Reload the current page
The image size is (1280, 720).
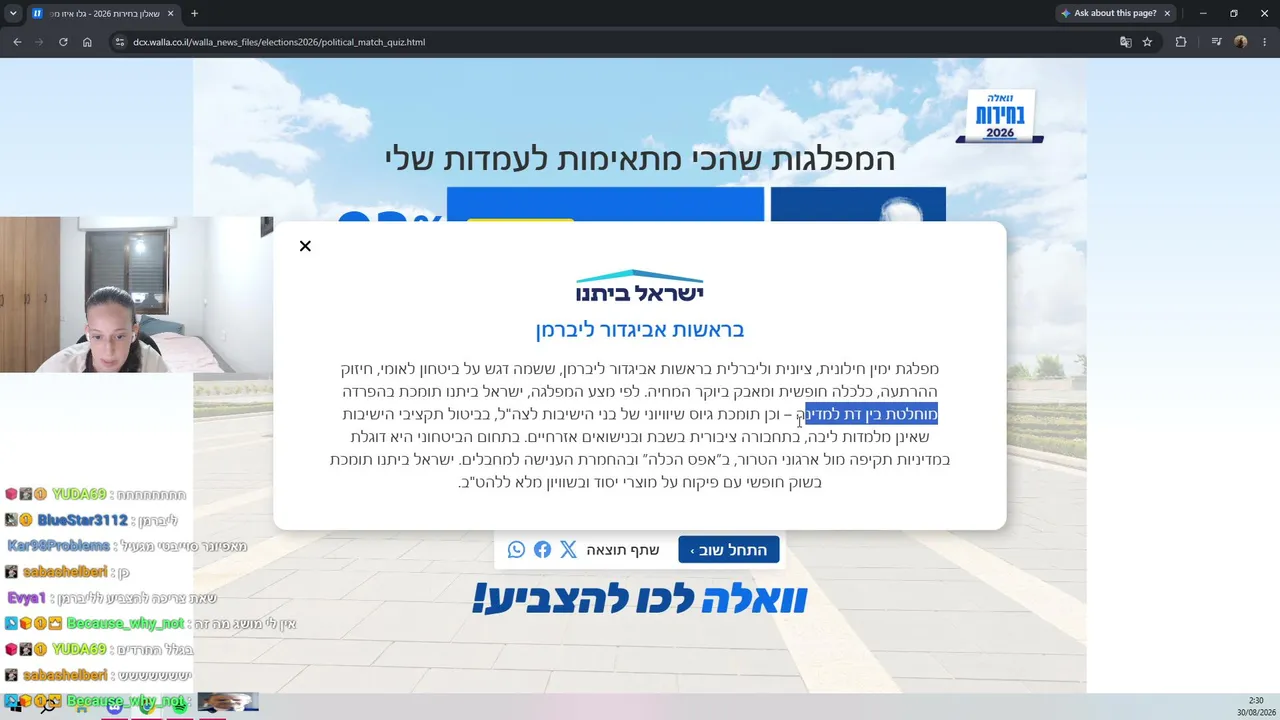(63, 42)
